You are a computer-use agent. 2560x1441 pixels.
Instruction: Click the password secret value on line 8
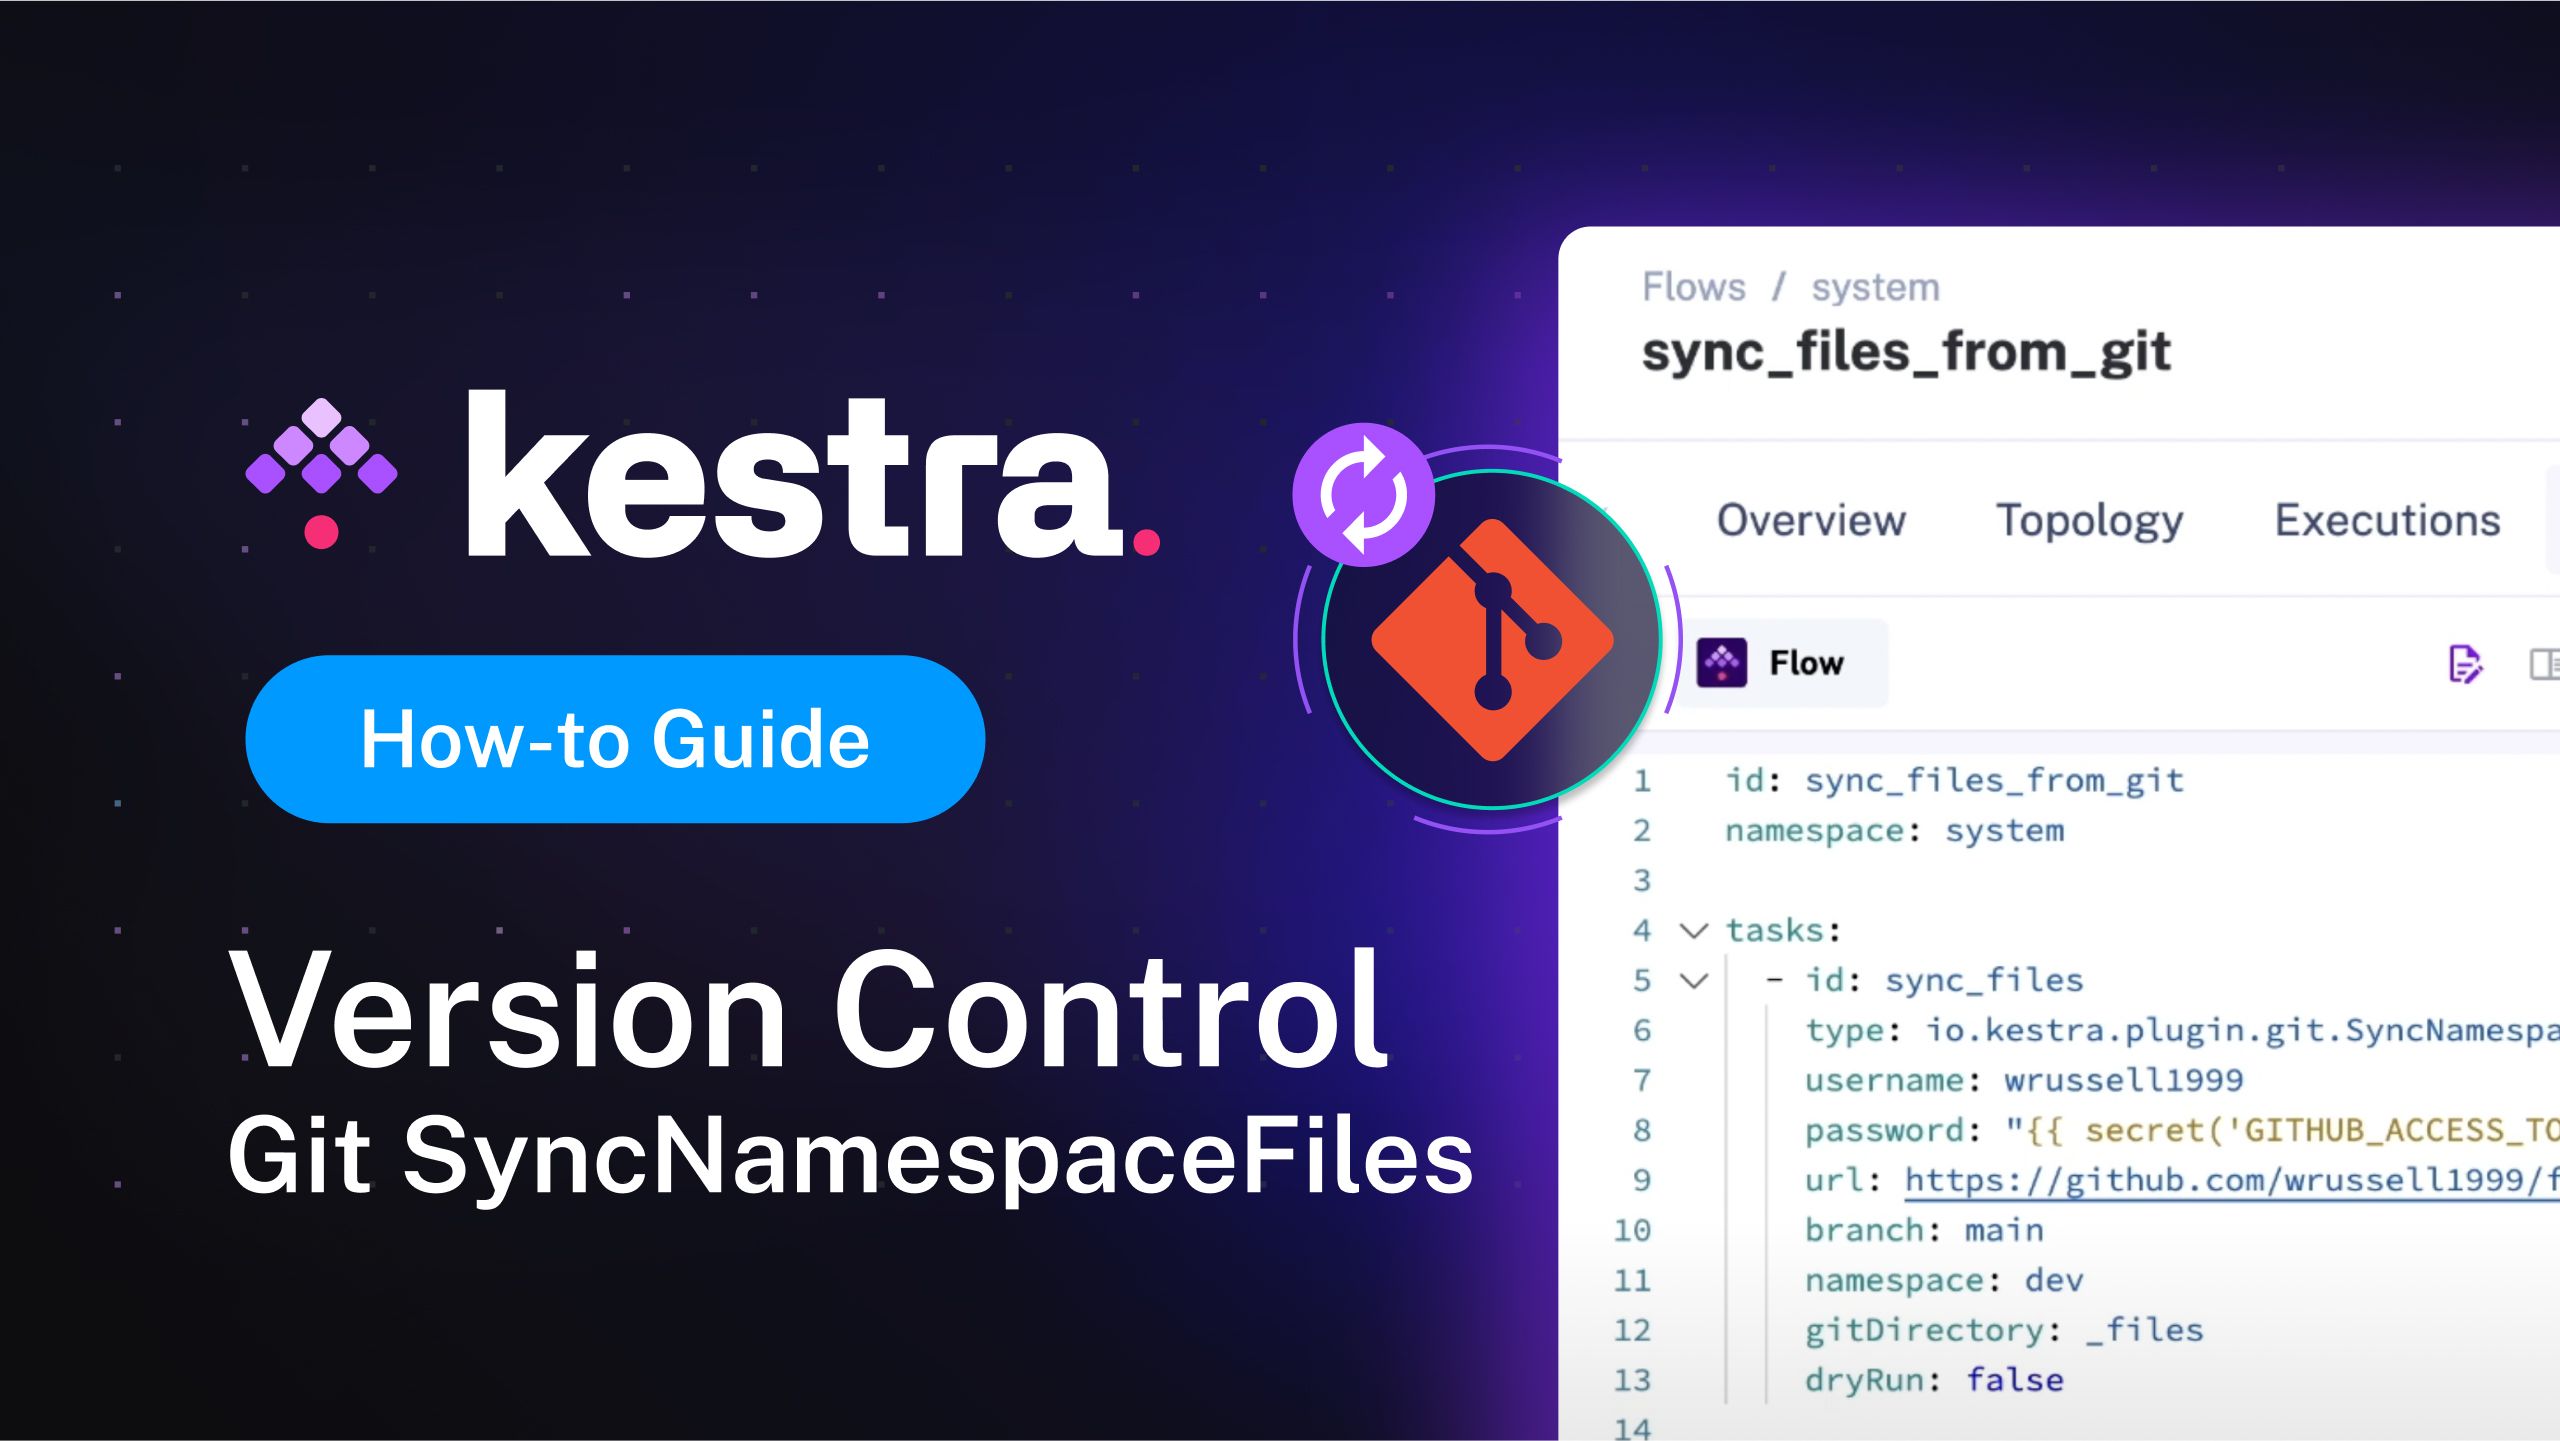(2282, 1130)
